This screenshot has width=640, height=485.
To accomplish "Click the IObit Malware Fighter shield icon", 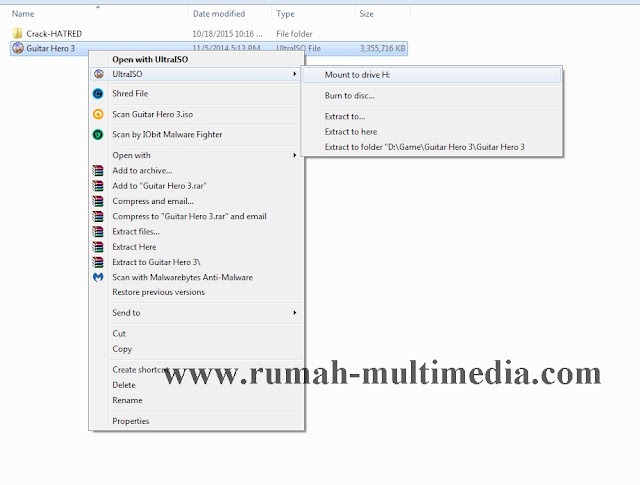I will click(98, 134).
